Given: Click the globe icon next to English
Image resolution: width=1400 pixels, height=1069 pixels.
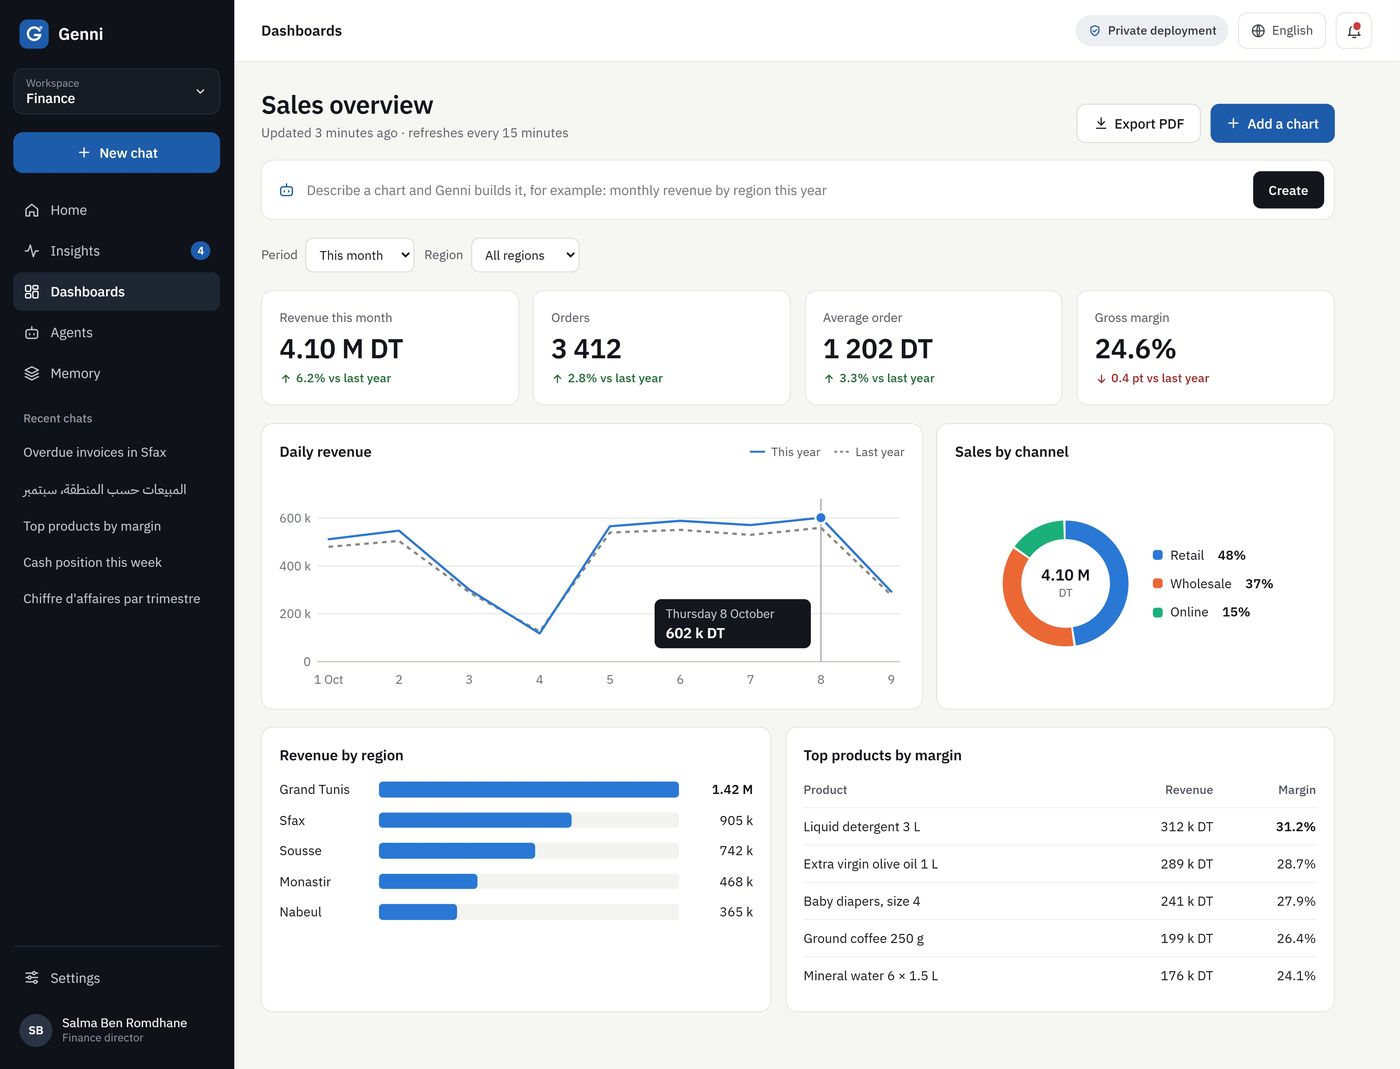Looking at the screenshot, I should (x=1258, y=31).
